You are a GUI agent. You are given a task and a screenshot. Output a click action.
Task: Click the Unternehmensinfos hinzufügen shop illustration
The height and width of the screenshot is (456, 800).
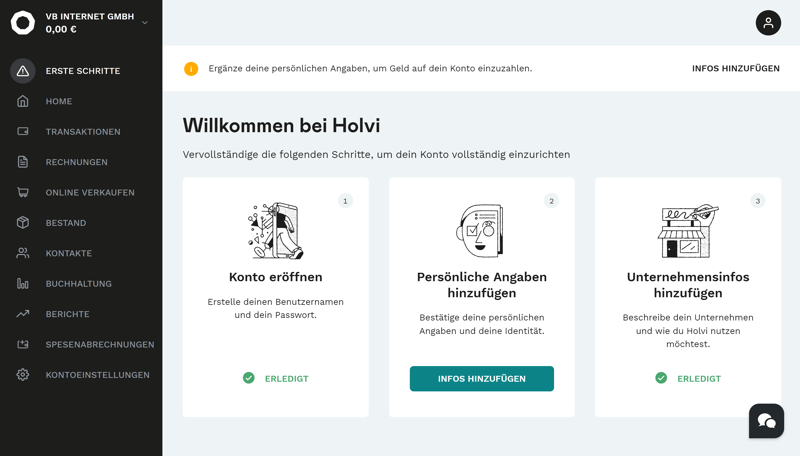coord(688,231)
